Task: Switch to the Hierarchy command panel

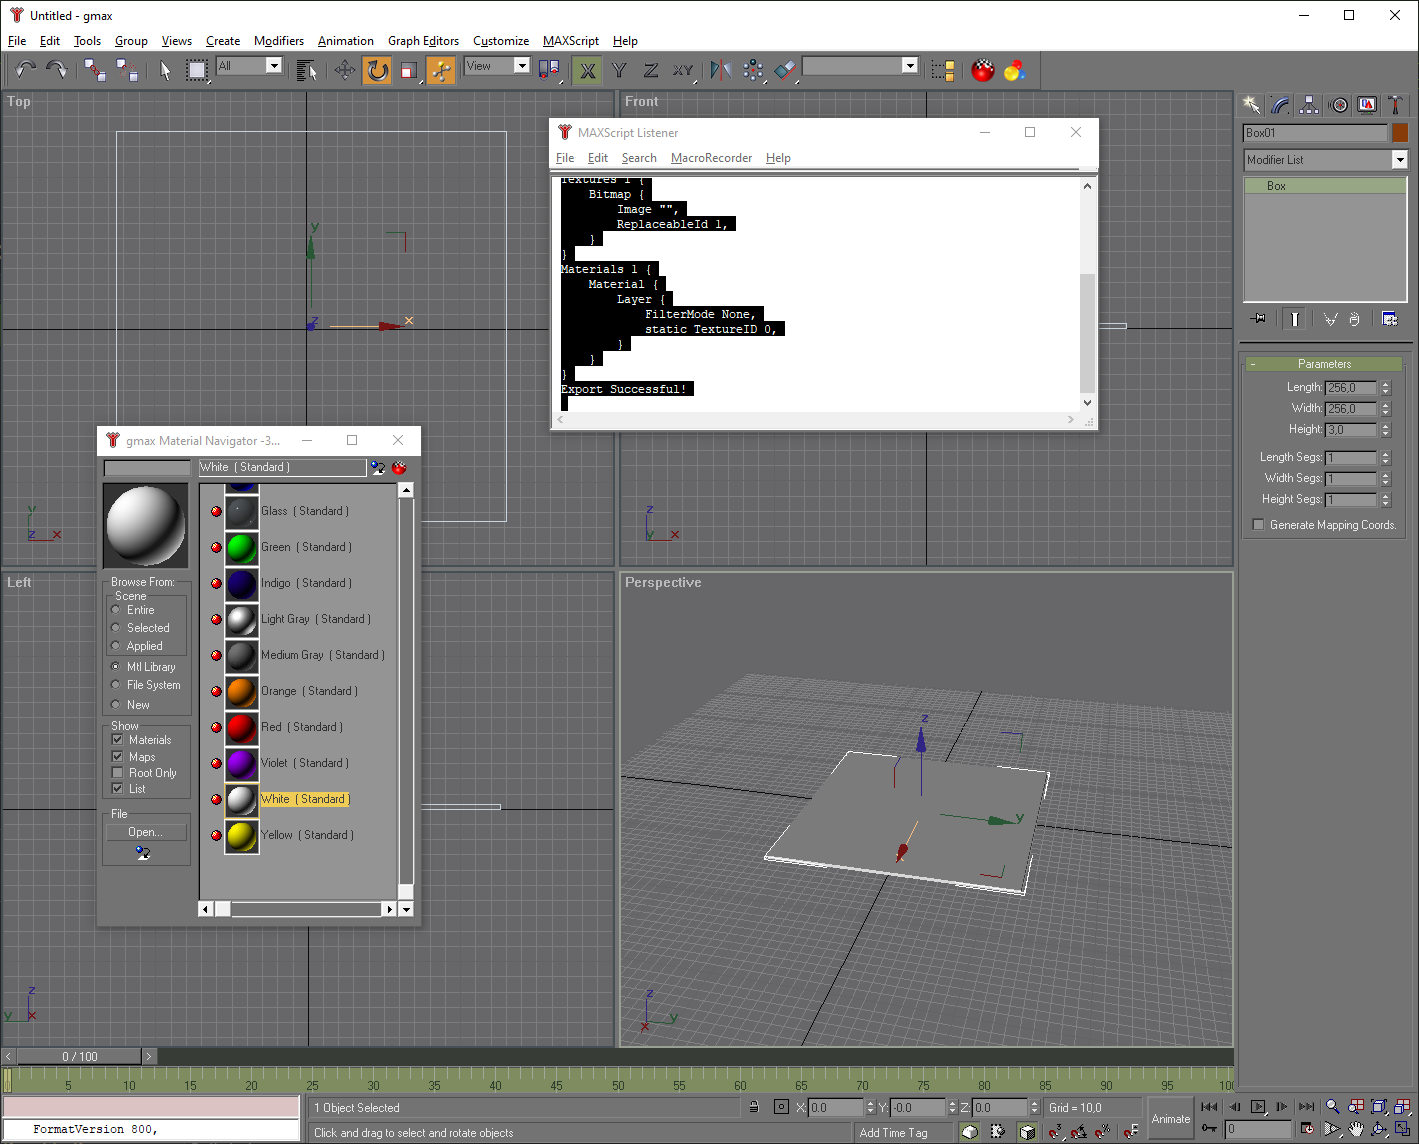Action: tap(1309, 105)
